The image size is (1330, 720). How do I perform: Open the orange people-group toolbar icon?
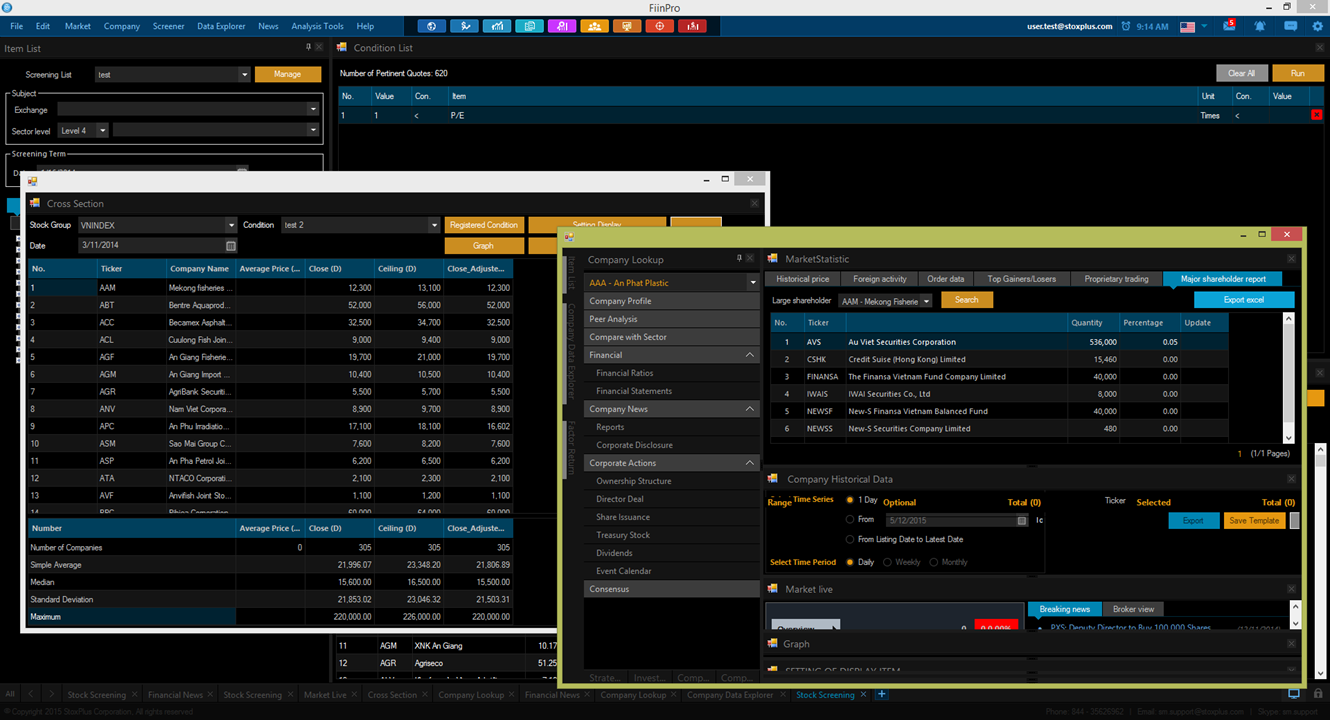tap(595, 26)
